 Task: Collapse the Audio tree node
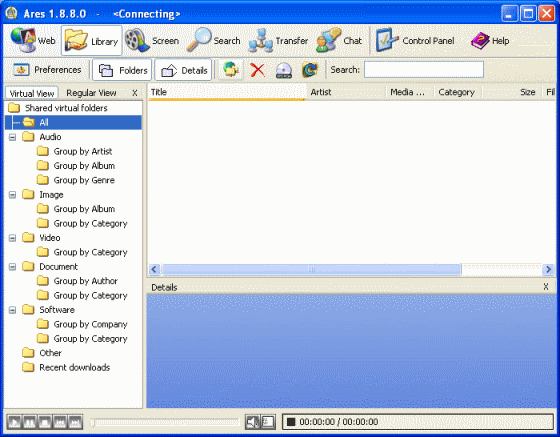12,137
